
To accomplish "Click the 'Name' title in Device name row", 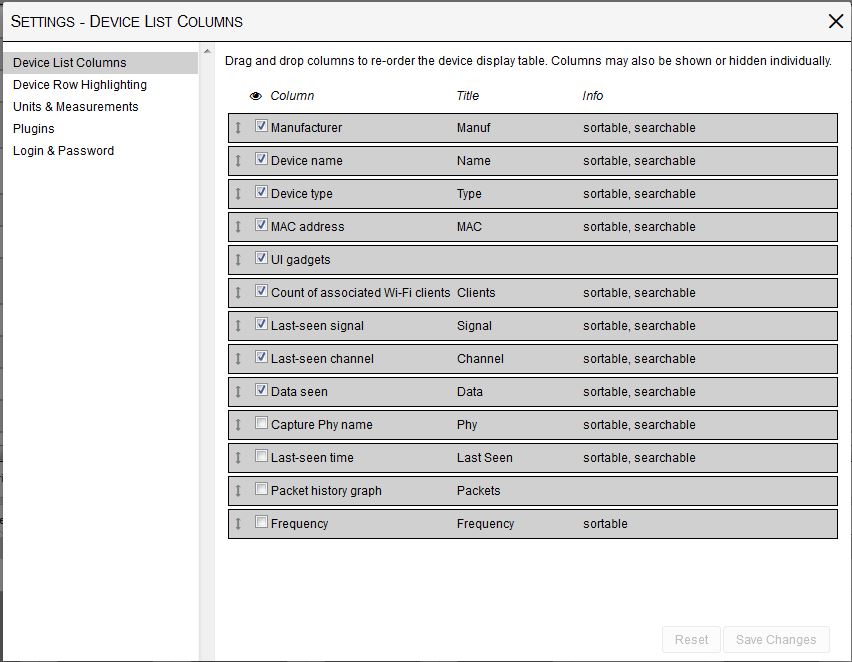I will [x=474, y=161].
